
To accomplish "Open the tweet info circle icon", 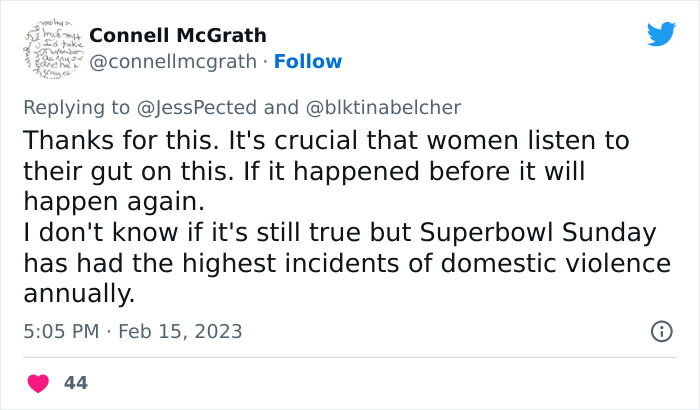I will click(x=661, y=331).
